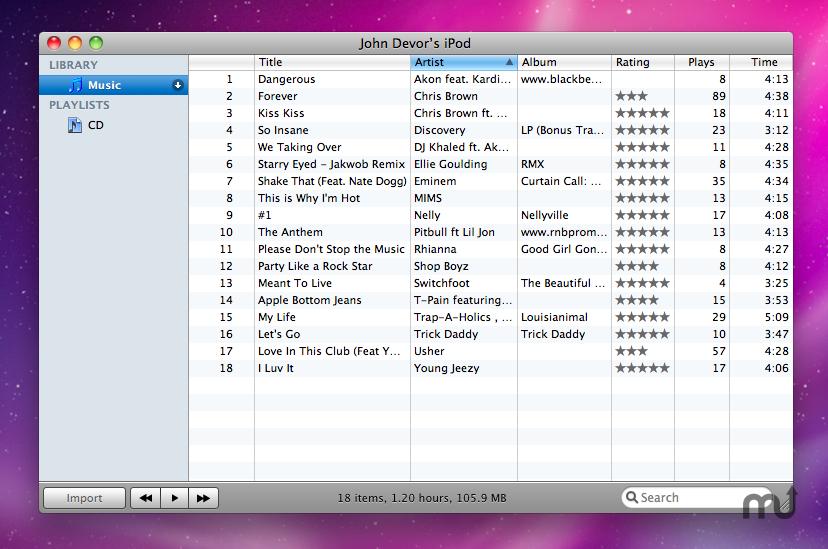Click the play count 89
The height and width of the screenshot is (549, 828).
(x=719, y=96)
